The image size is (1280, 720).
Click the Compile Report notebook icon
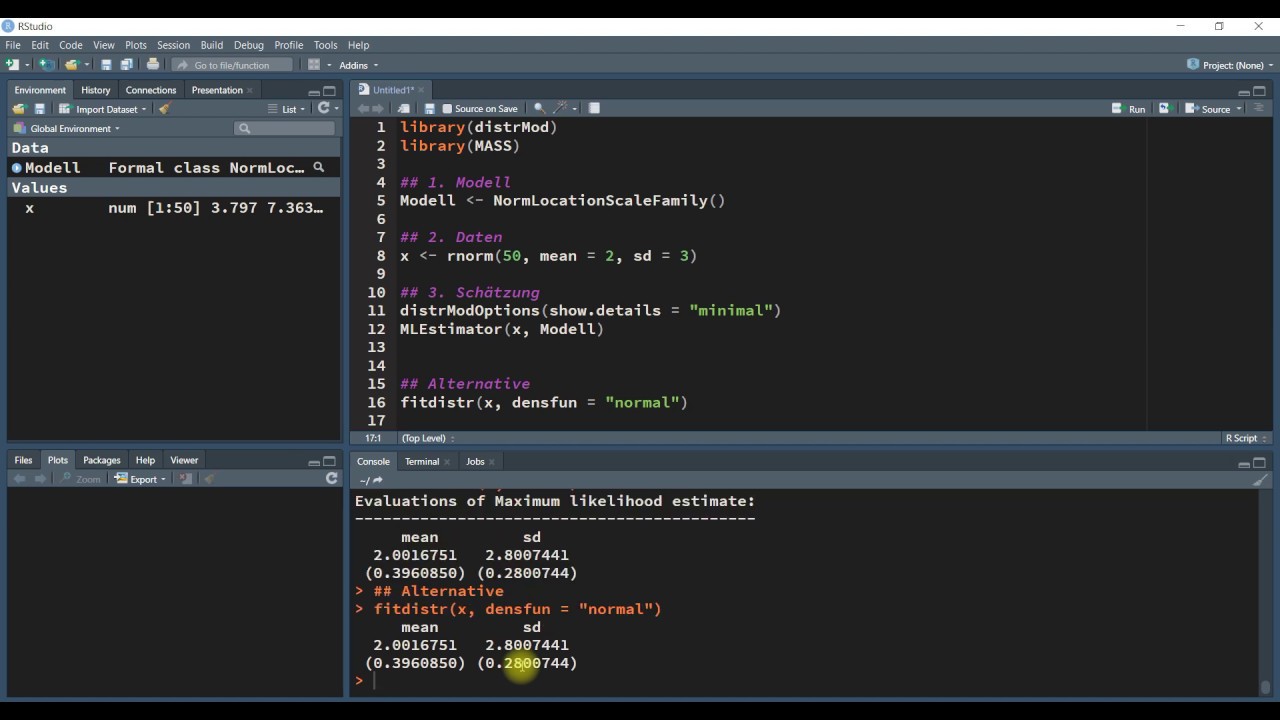tap(594, 108)
